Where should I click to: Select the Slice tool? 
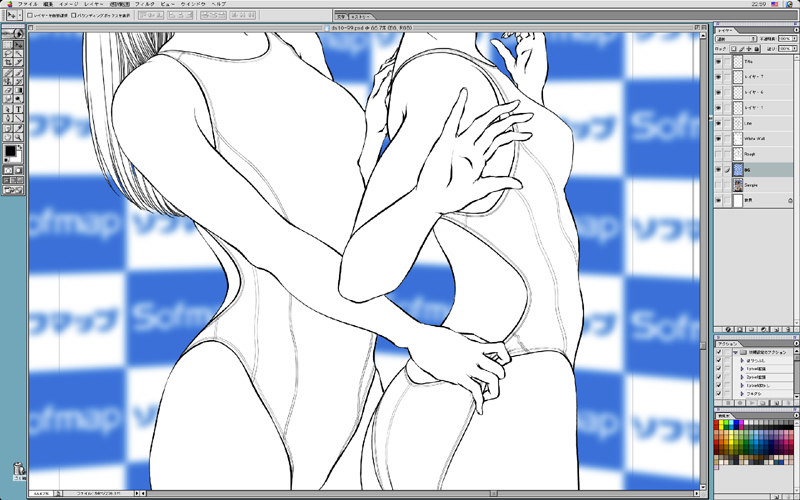click(x=18, y=62)
